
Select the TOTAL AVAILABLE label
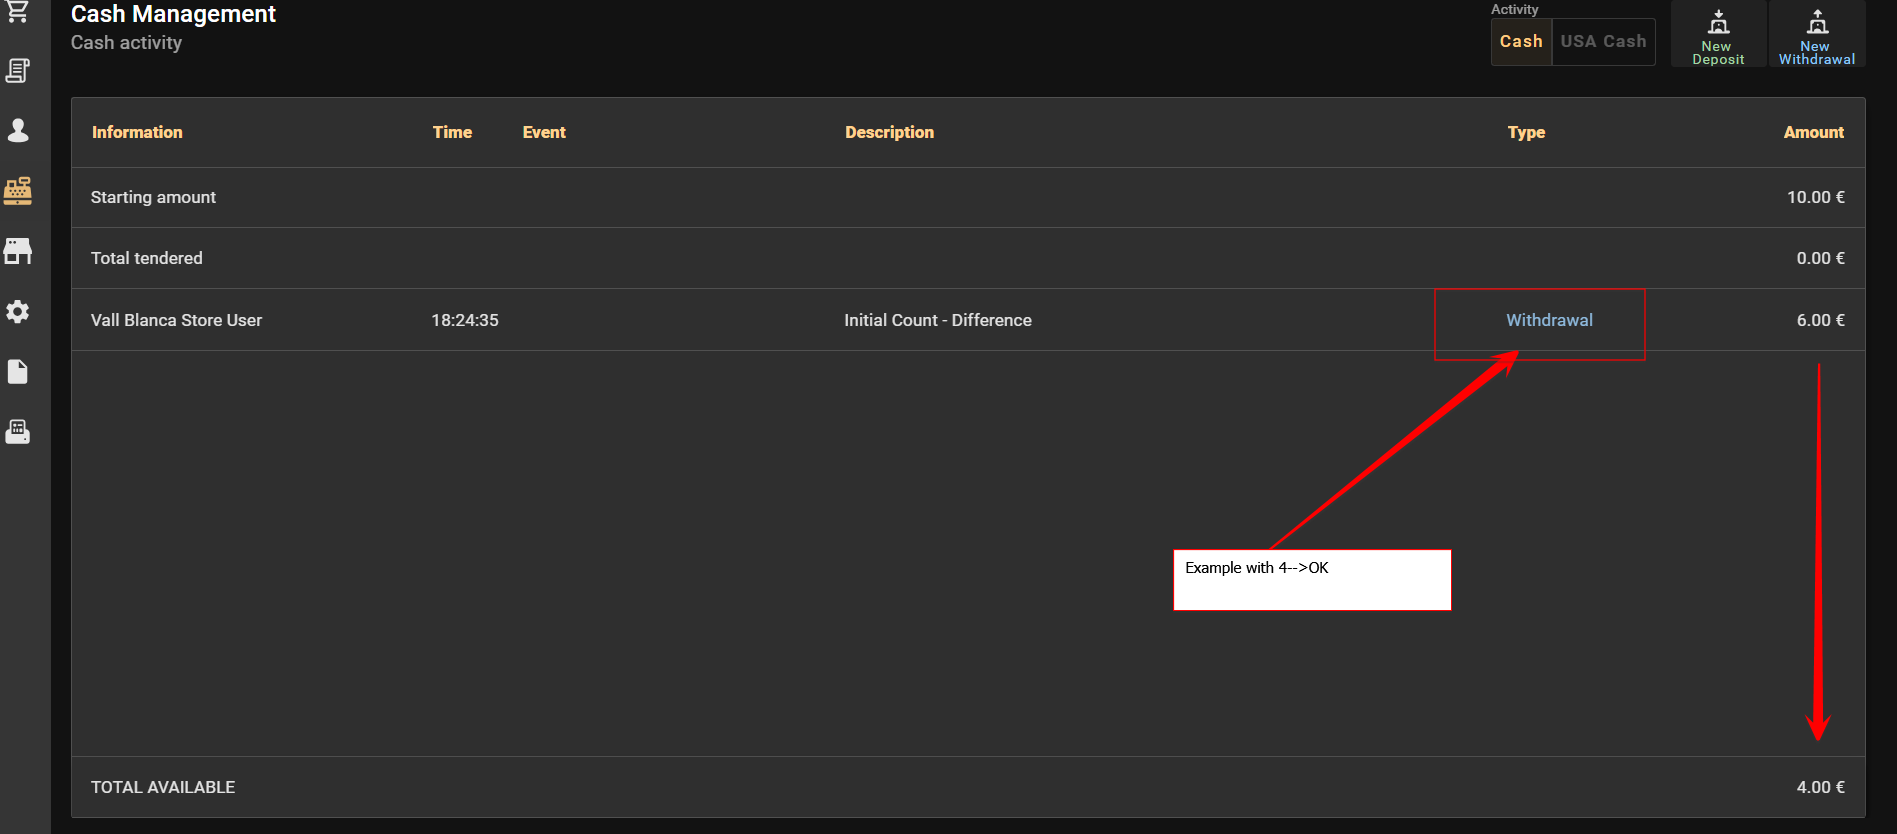[x=163, y=787]
